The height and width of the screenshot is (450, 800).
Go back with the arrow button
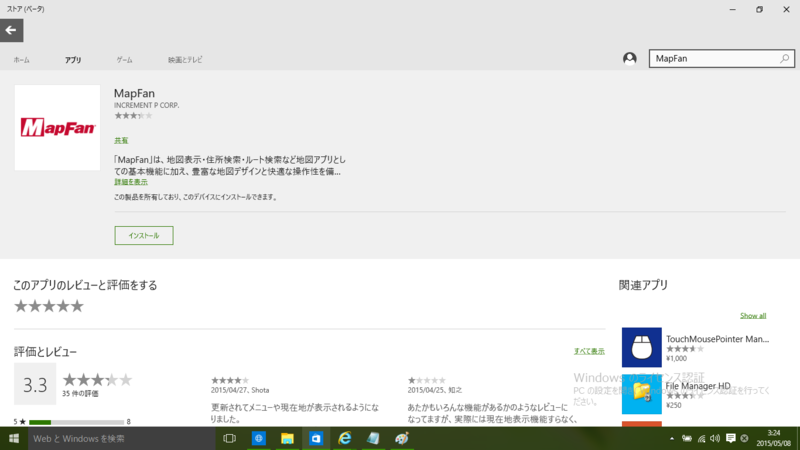pyautogui.click(x=11, y=31)
